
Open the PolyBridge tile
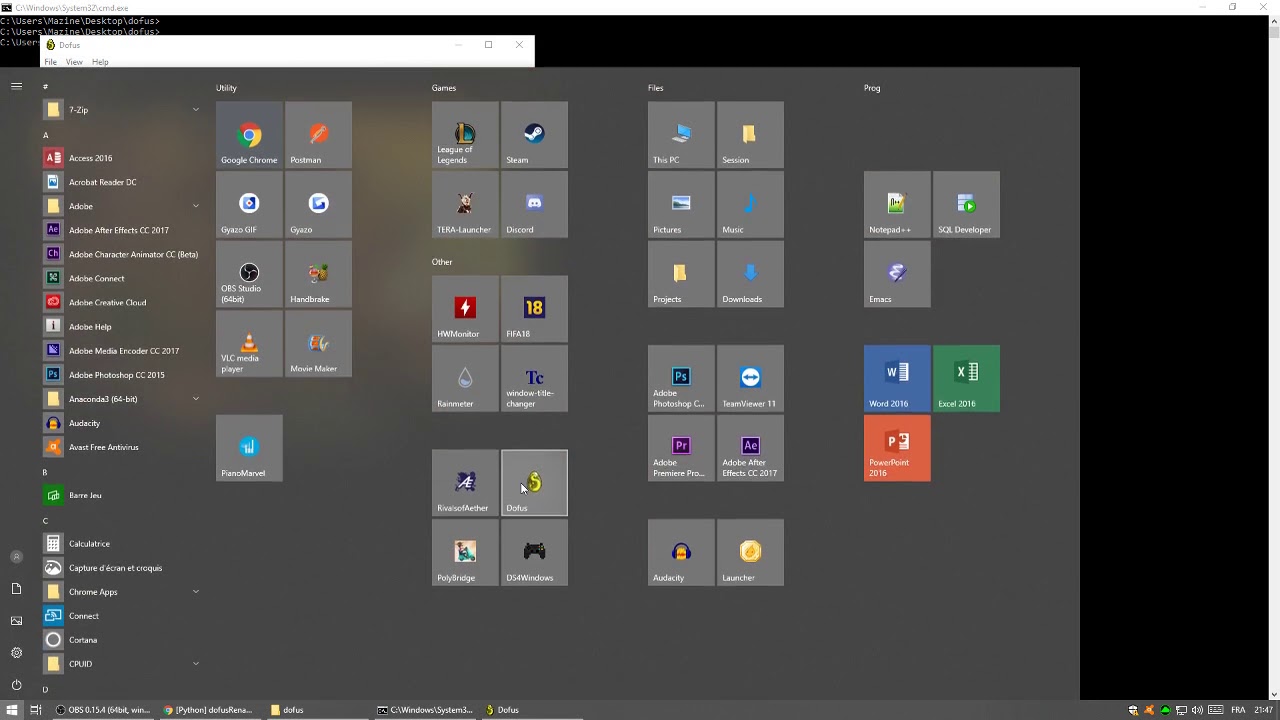point(465,553)
